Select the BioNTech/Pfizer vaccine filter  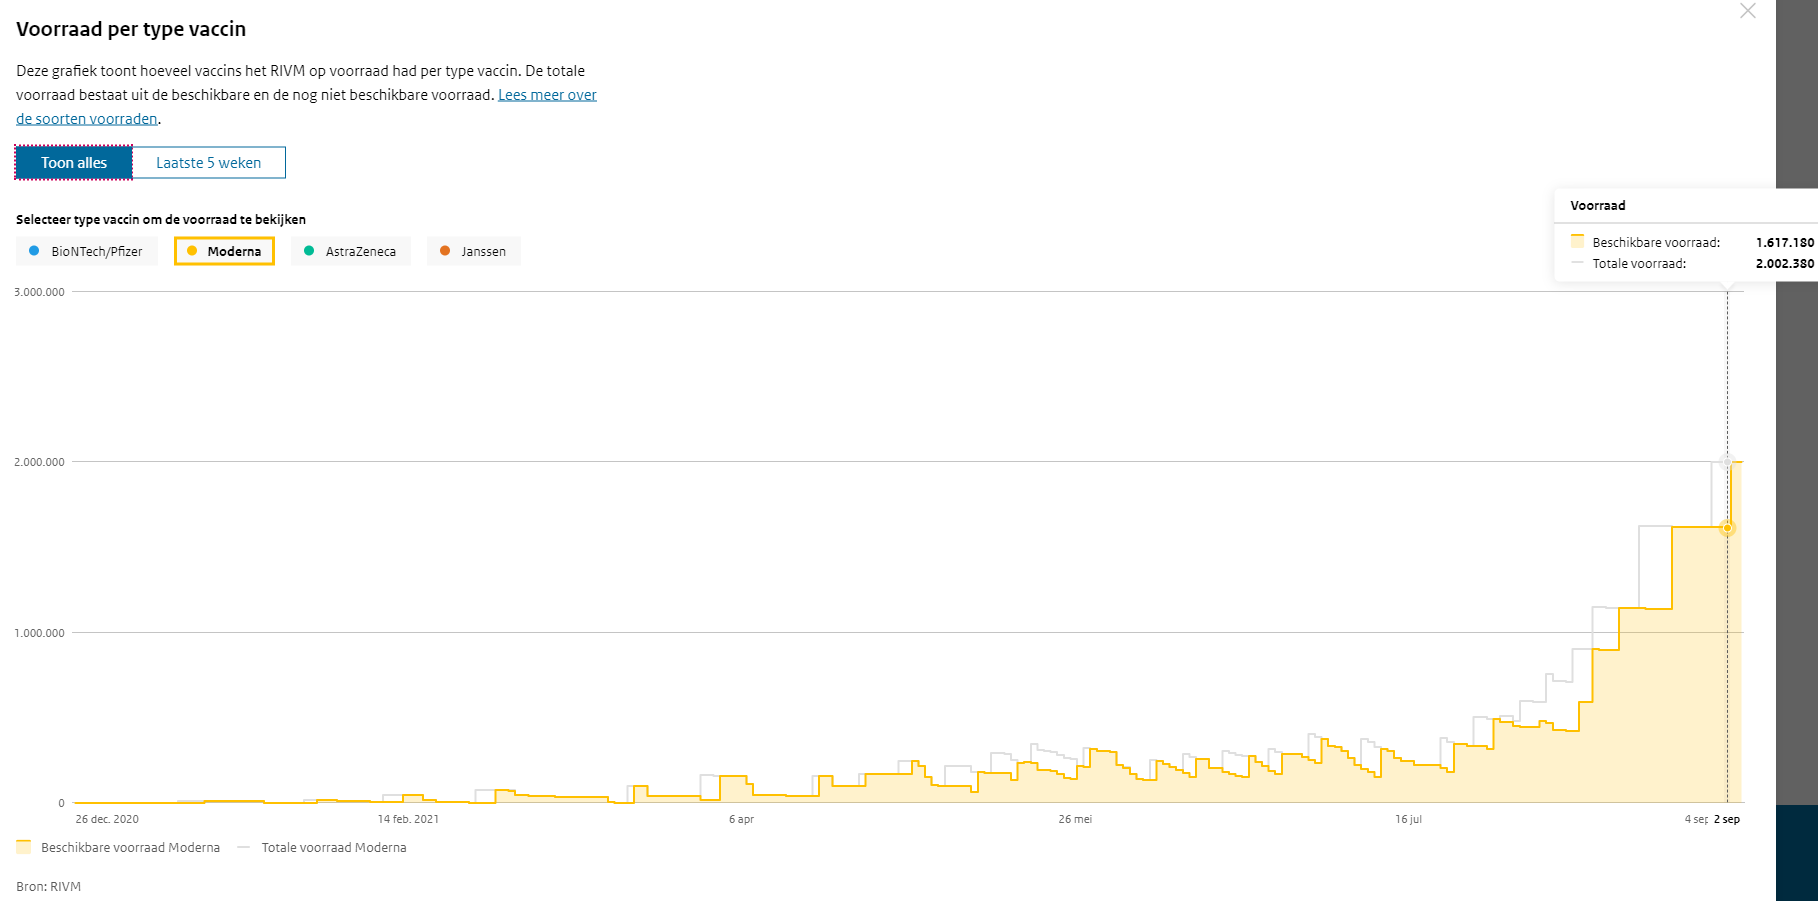pyautogui.click(x=87, y=251)
